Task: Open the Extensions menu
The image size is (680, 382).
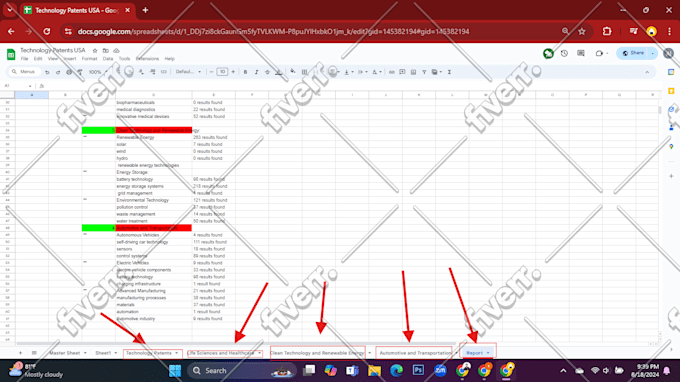Action: click(x=147, y=59)
